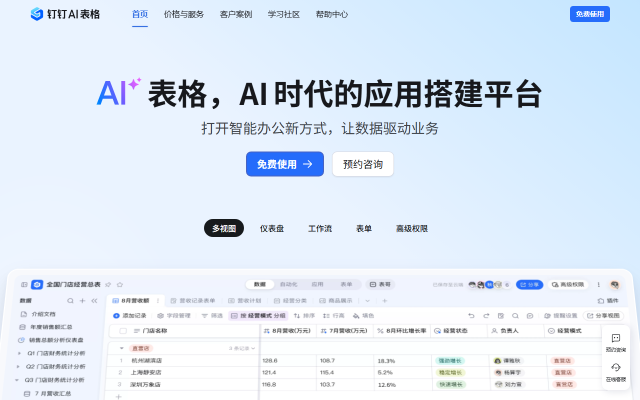Switch to 商品展示 view tab
This screenshot has width=640, height=400.
(x=336, y=301)
